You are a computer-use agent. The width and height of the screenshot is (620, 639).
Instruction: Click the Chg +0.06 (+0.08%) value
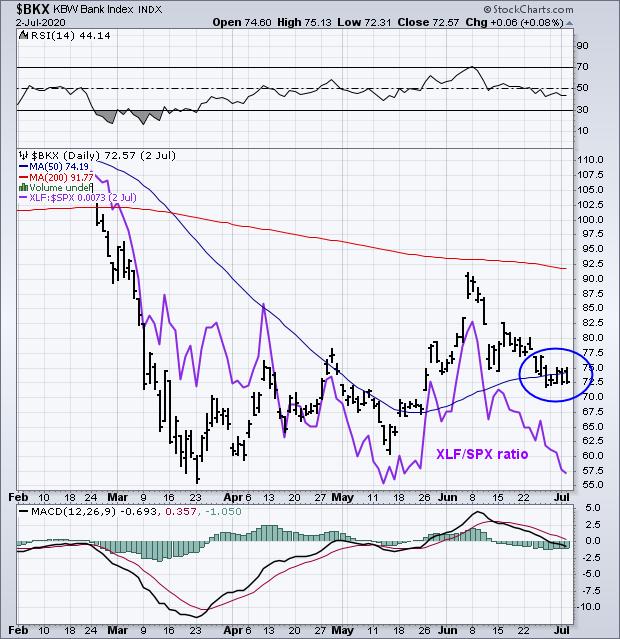coord(514,22)
